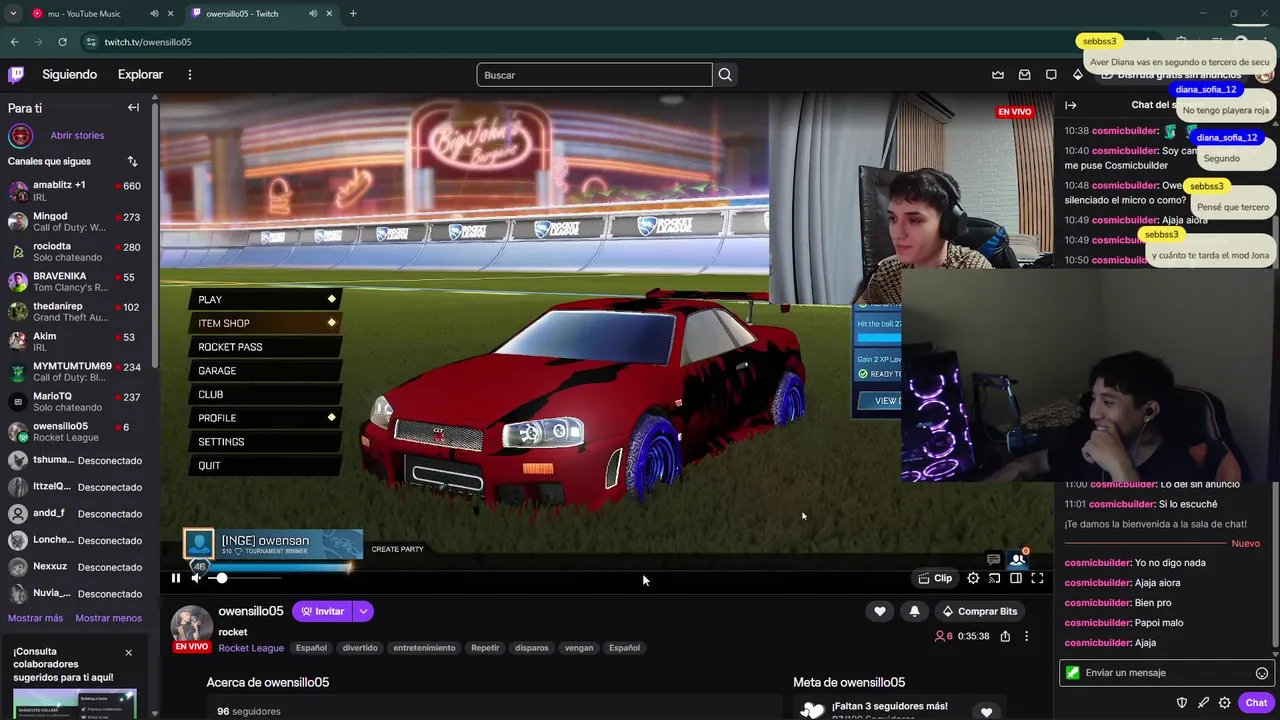Go back in browser history
Screen dimensions: 1280x720
point(14,42)
